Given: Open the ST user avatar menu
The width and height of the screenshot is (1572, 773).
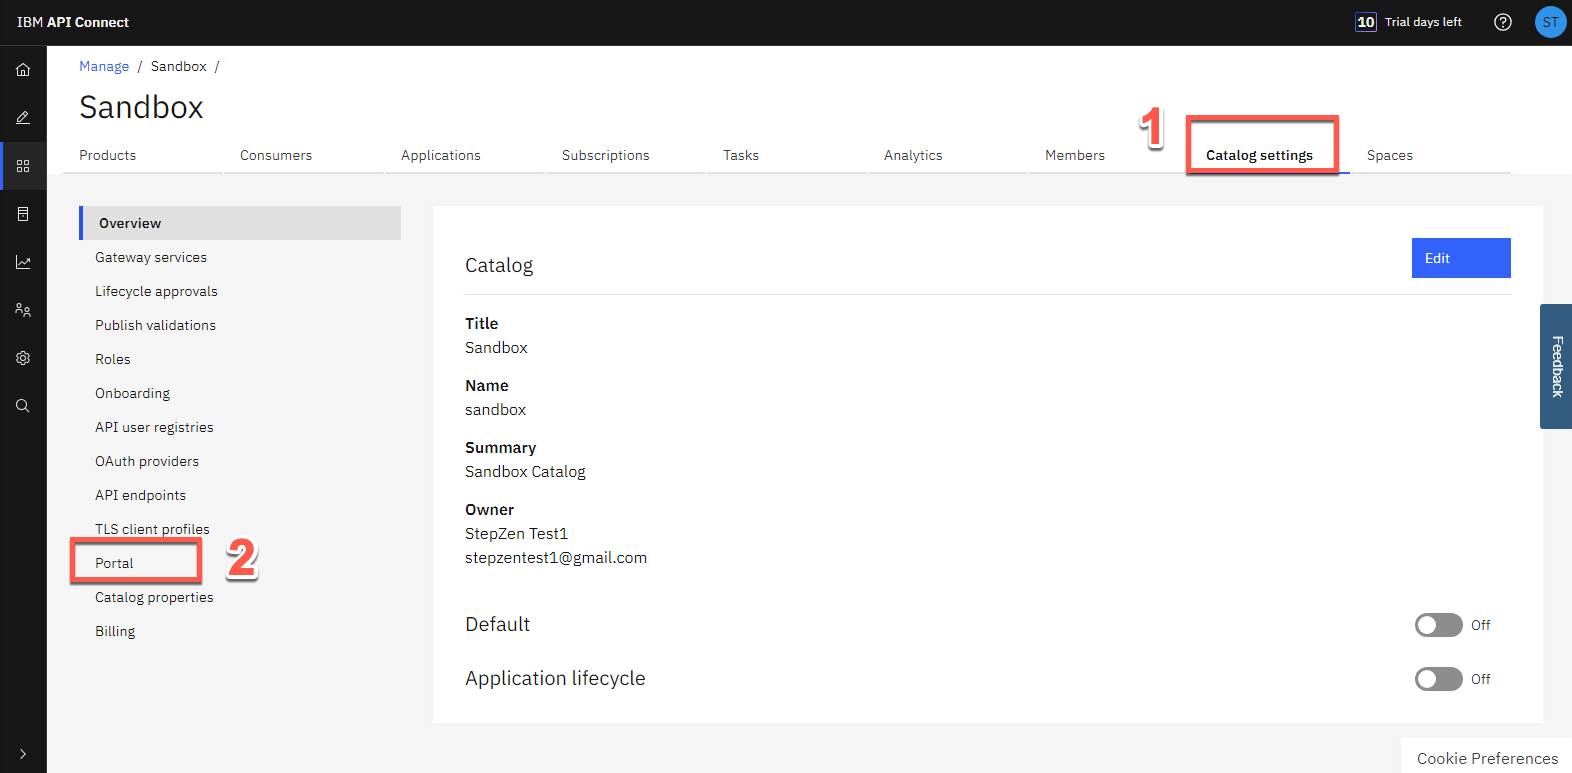Looking at the screenshot, I should 1549,22.
